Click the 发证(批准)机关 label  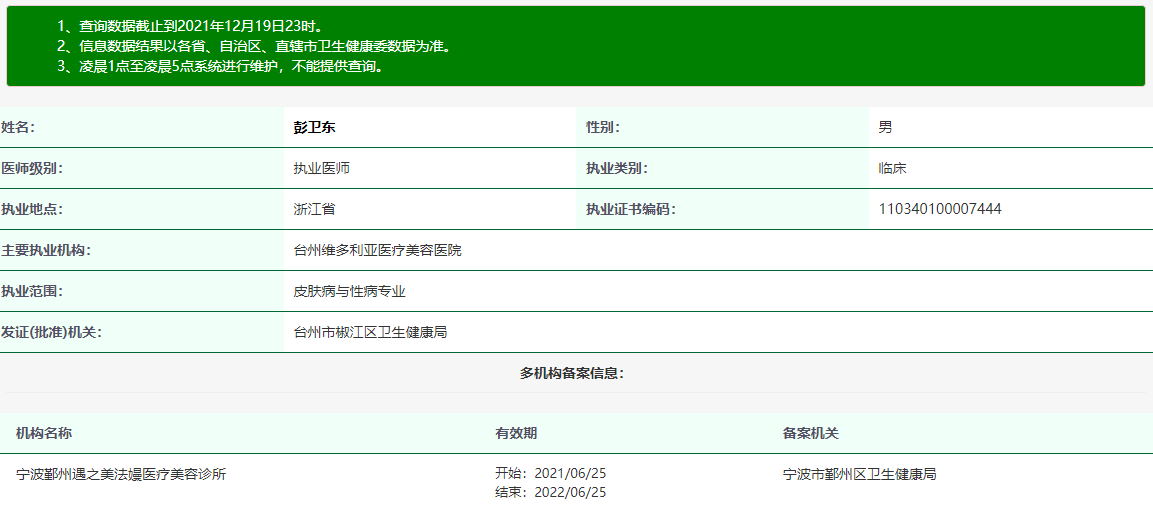(51, 333)
